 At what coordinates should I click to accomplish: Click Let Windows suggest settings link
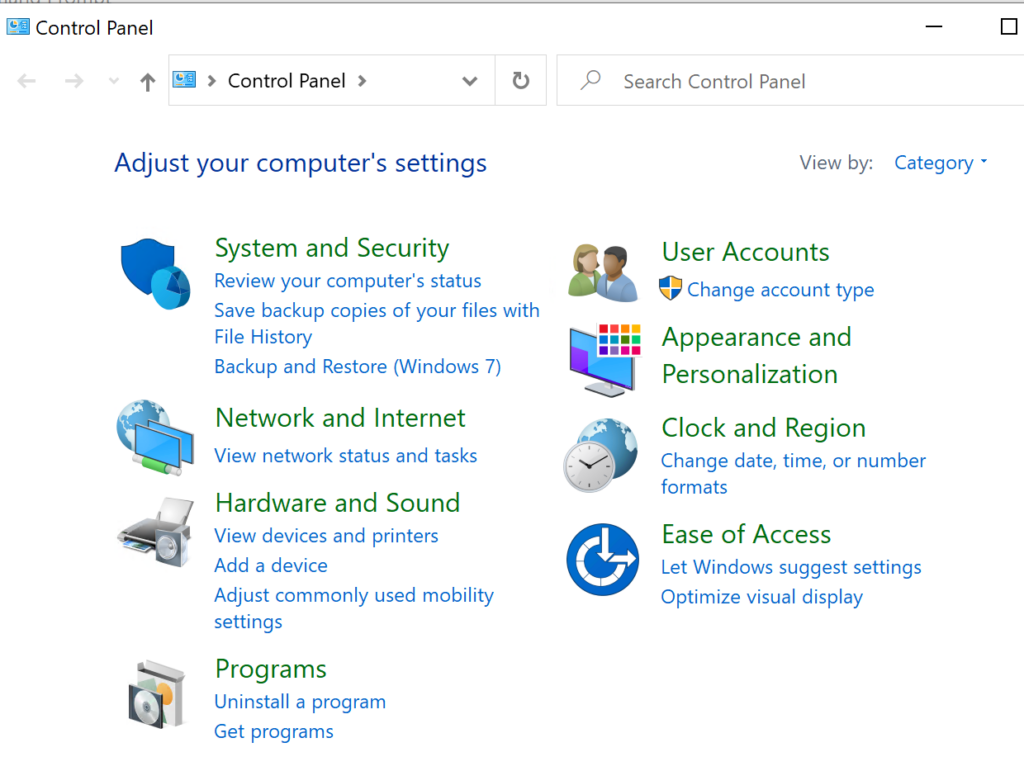tap(791, 567)
